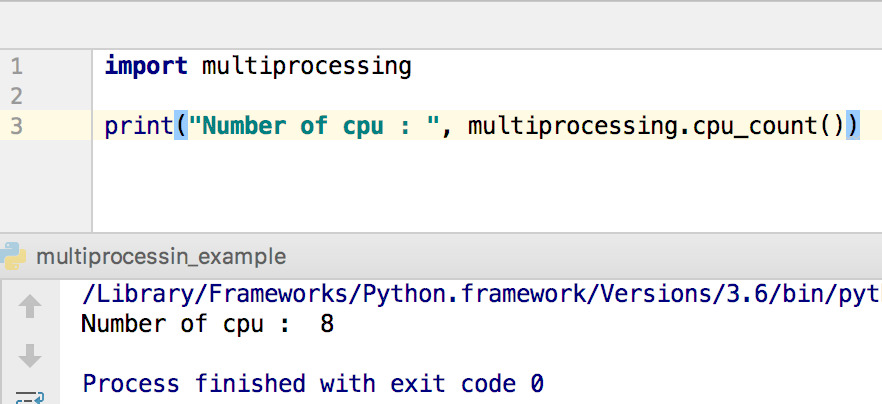Click the down arrow in run console
This screenshot has width=882, height=404.
30,356
